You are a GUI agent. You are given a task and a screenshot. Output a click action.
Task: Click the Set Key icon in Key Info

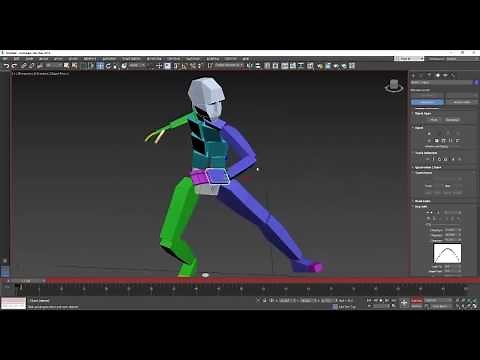coord(428,218)
